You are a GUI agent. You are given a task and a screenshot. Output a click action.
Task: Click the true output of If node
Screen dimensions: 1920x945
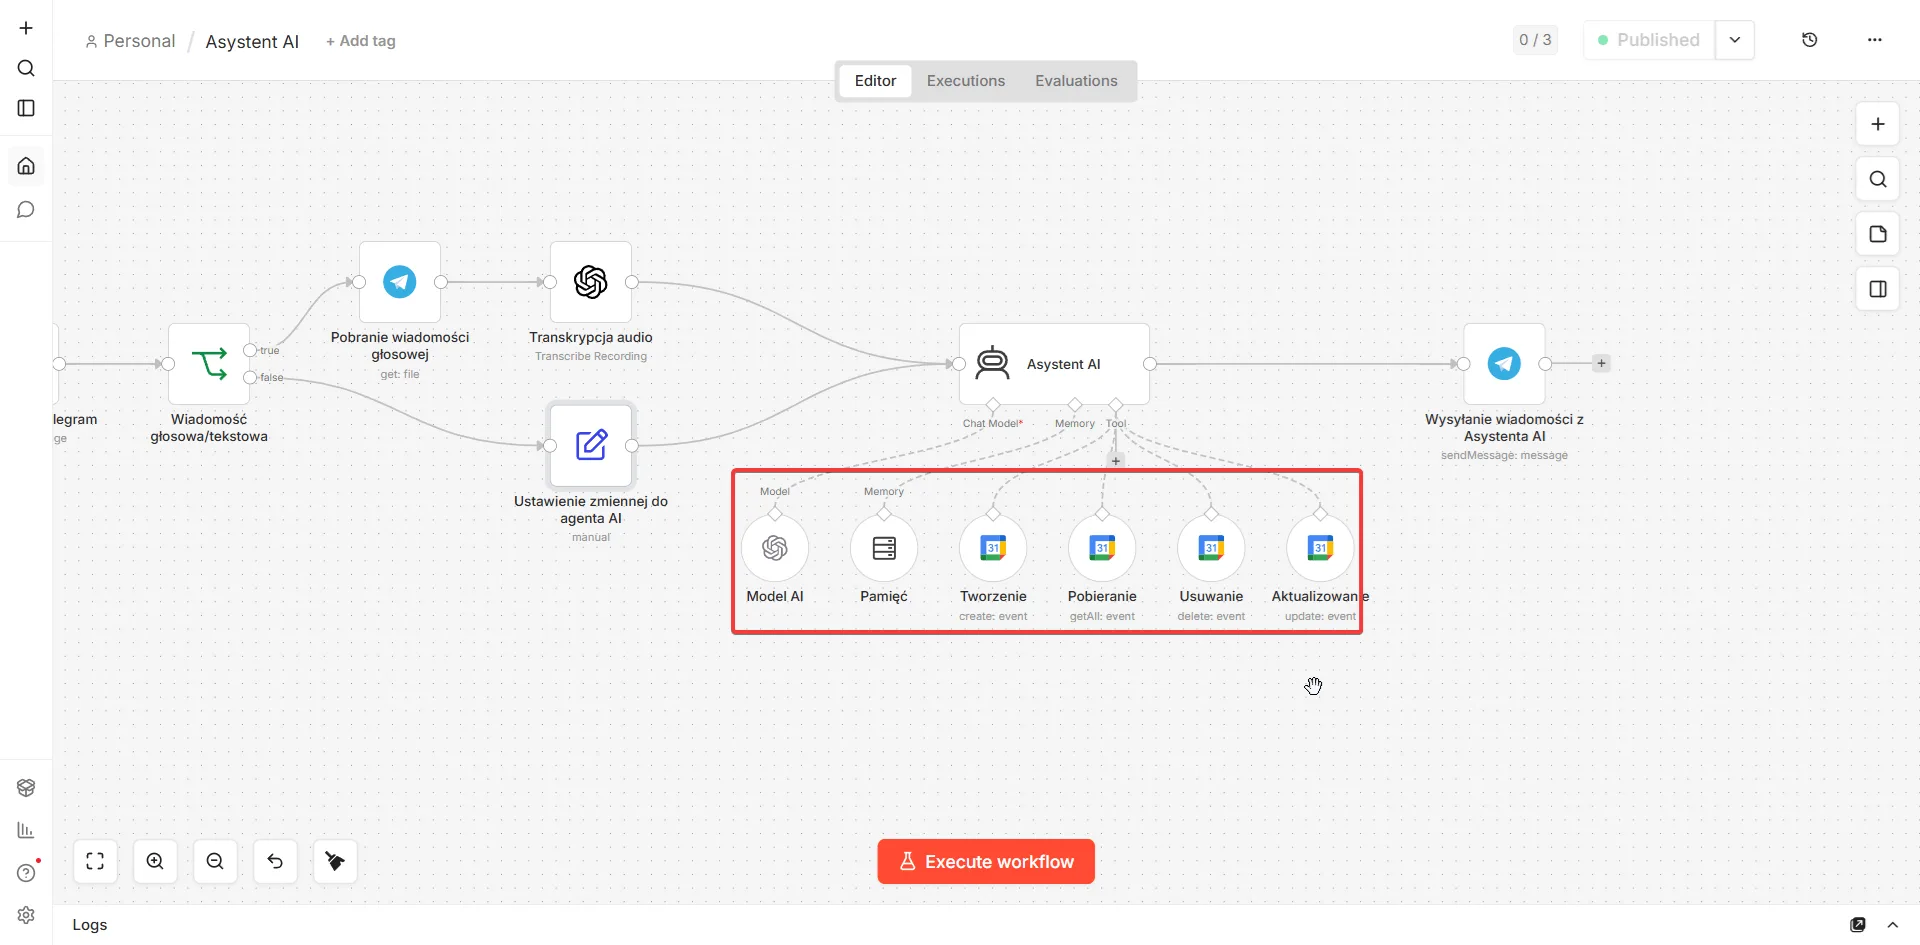[x=250, y=350]
